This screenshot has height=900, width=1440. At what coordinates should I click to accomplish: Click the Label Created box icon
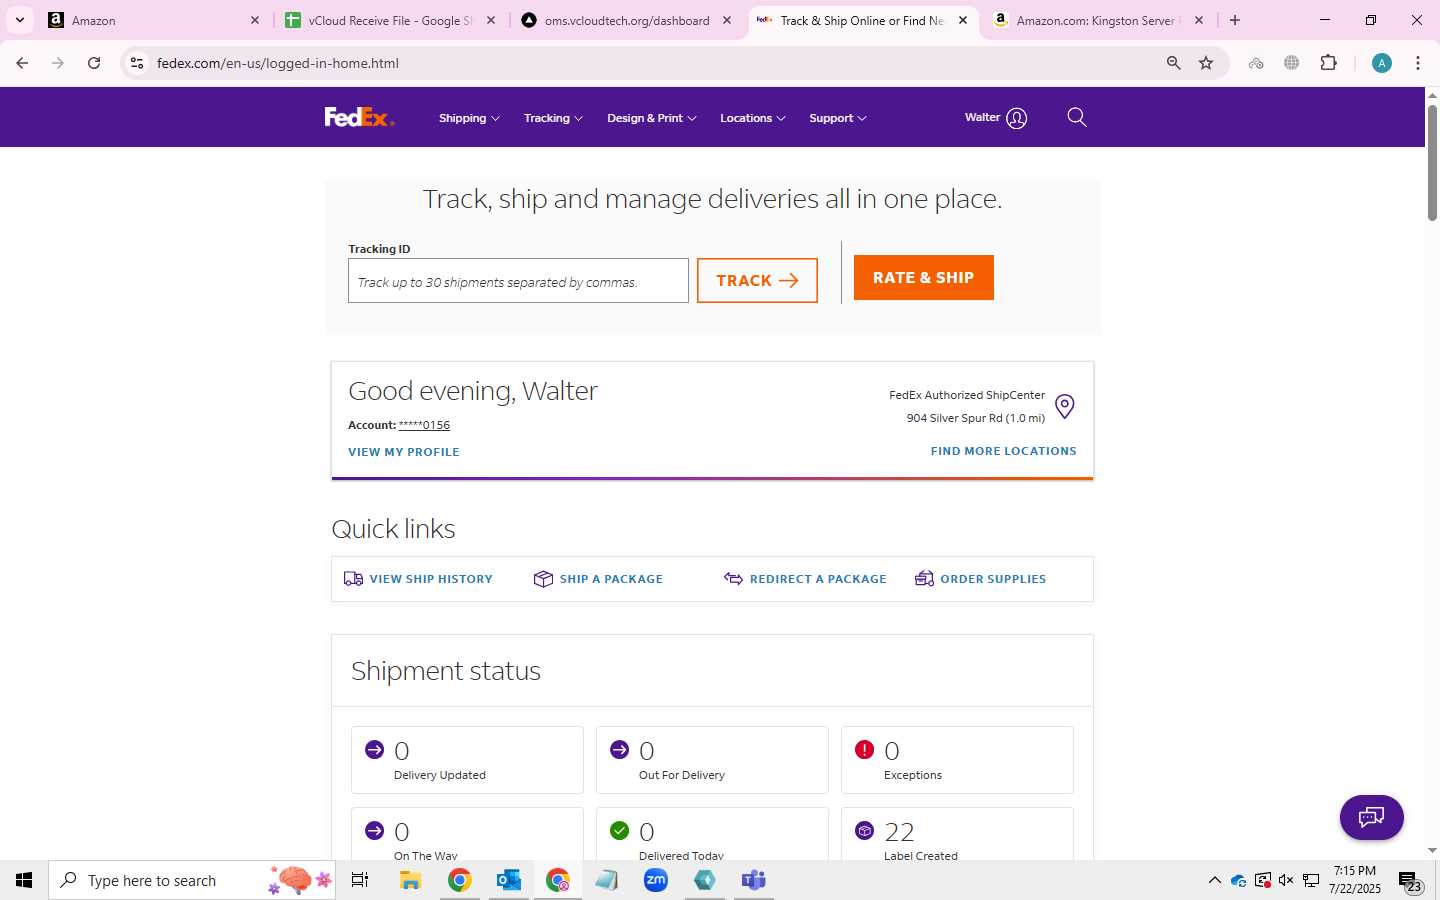(x=864, y=830)
